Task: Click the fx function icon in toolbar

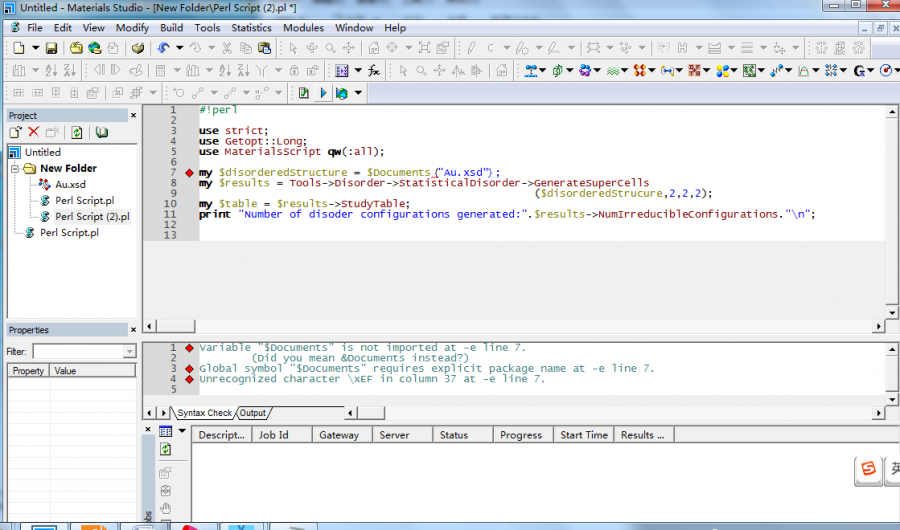Action: (x=372, y=71)
